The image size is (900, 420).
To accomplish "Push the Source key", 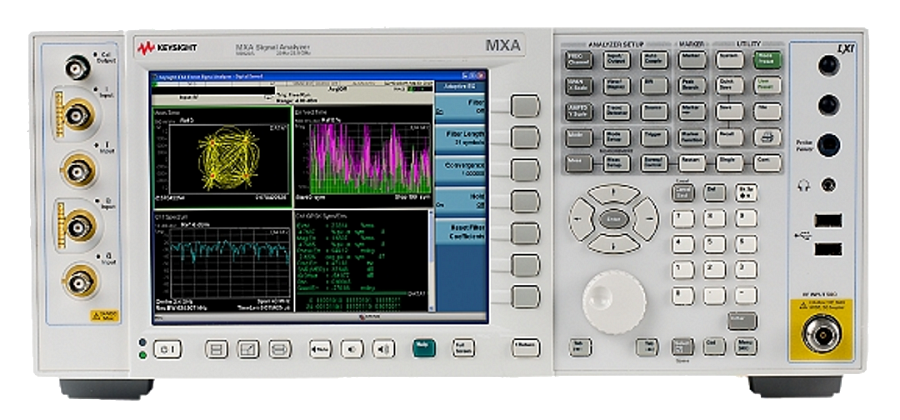I will pos(654,111).
